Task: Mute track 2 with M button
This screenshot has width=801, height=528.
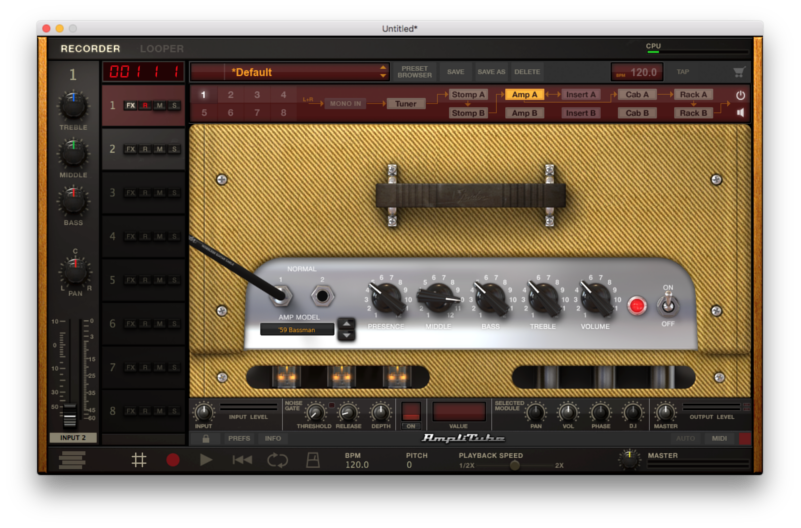Action: pos(160,149)
